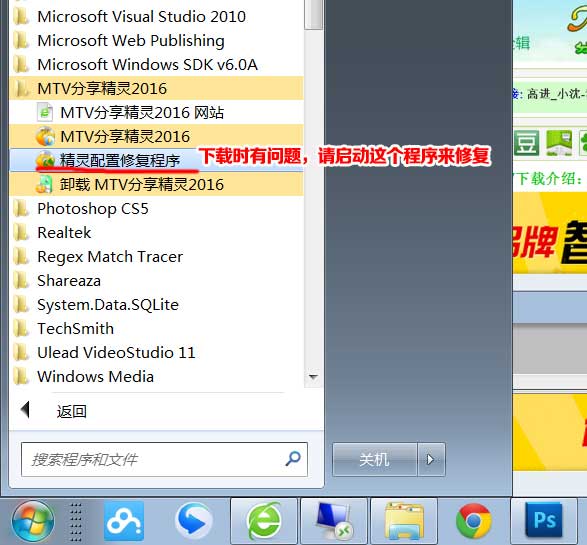Expand the Regex Match Tracer folder
Image resolution: width=587 pixels, height=545 pixels.
(x=156, y=256)
